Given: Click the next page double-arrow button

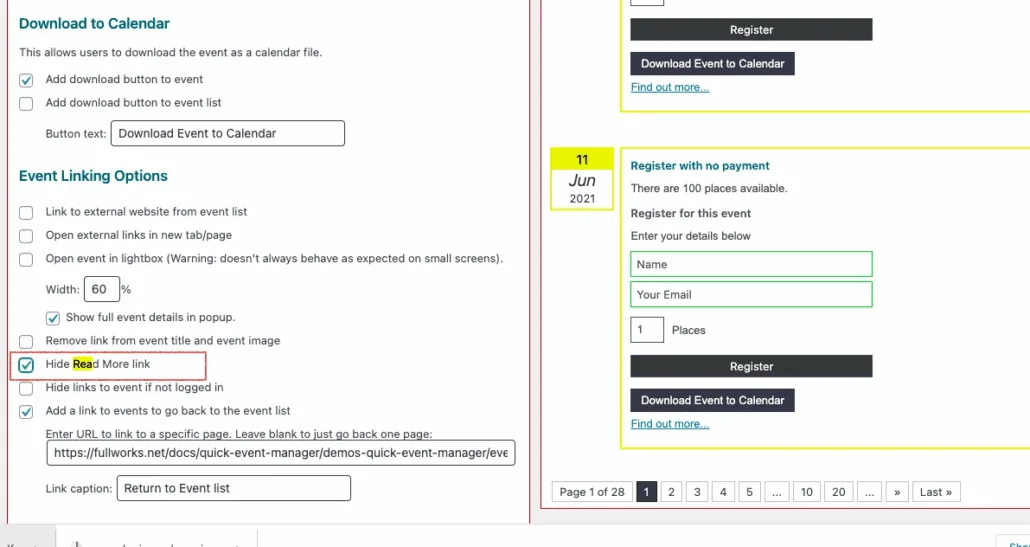Looking at the screenshot, I should tap(897, 492).
